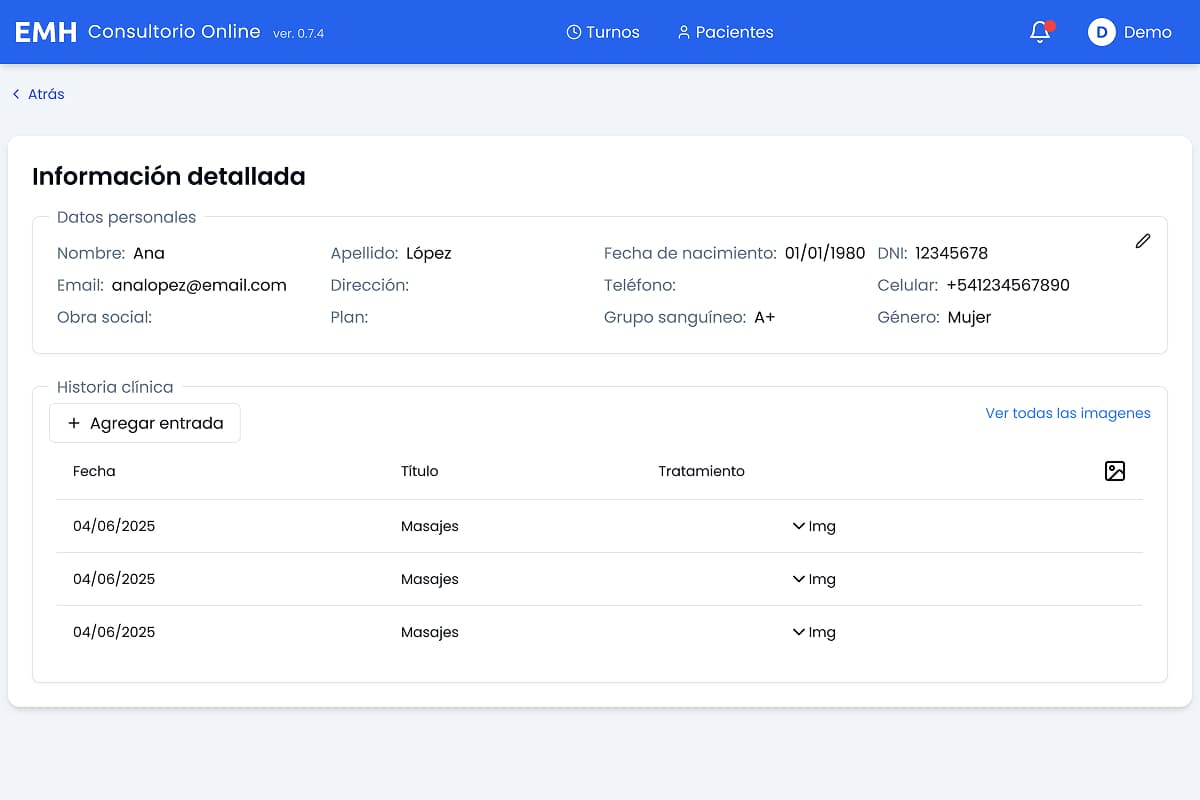
Task: Open the Turnos menu item
Action: pos(612,32)
